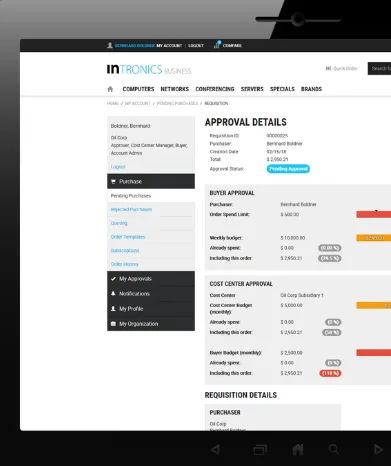Click the Weekly budget value $ 10,000.00
The height and width of the screenshot is (466, 391).
(293, 238)
